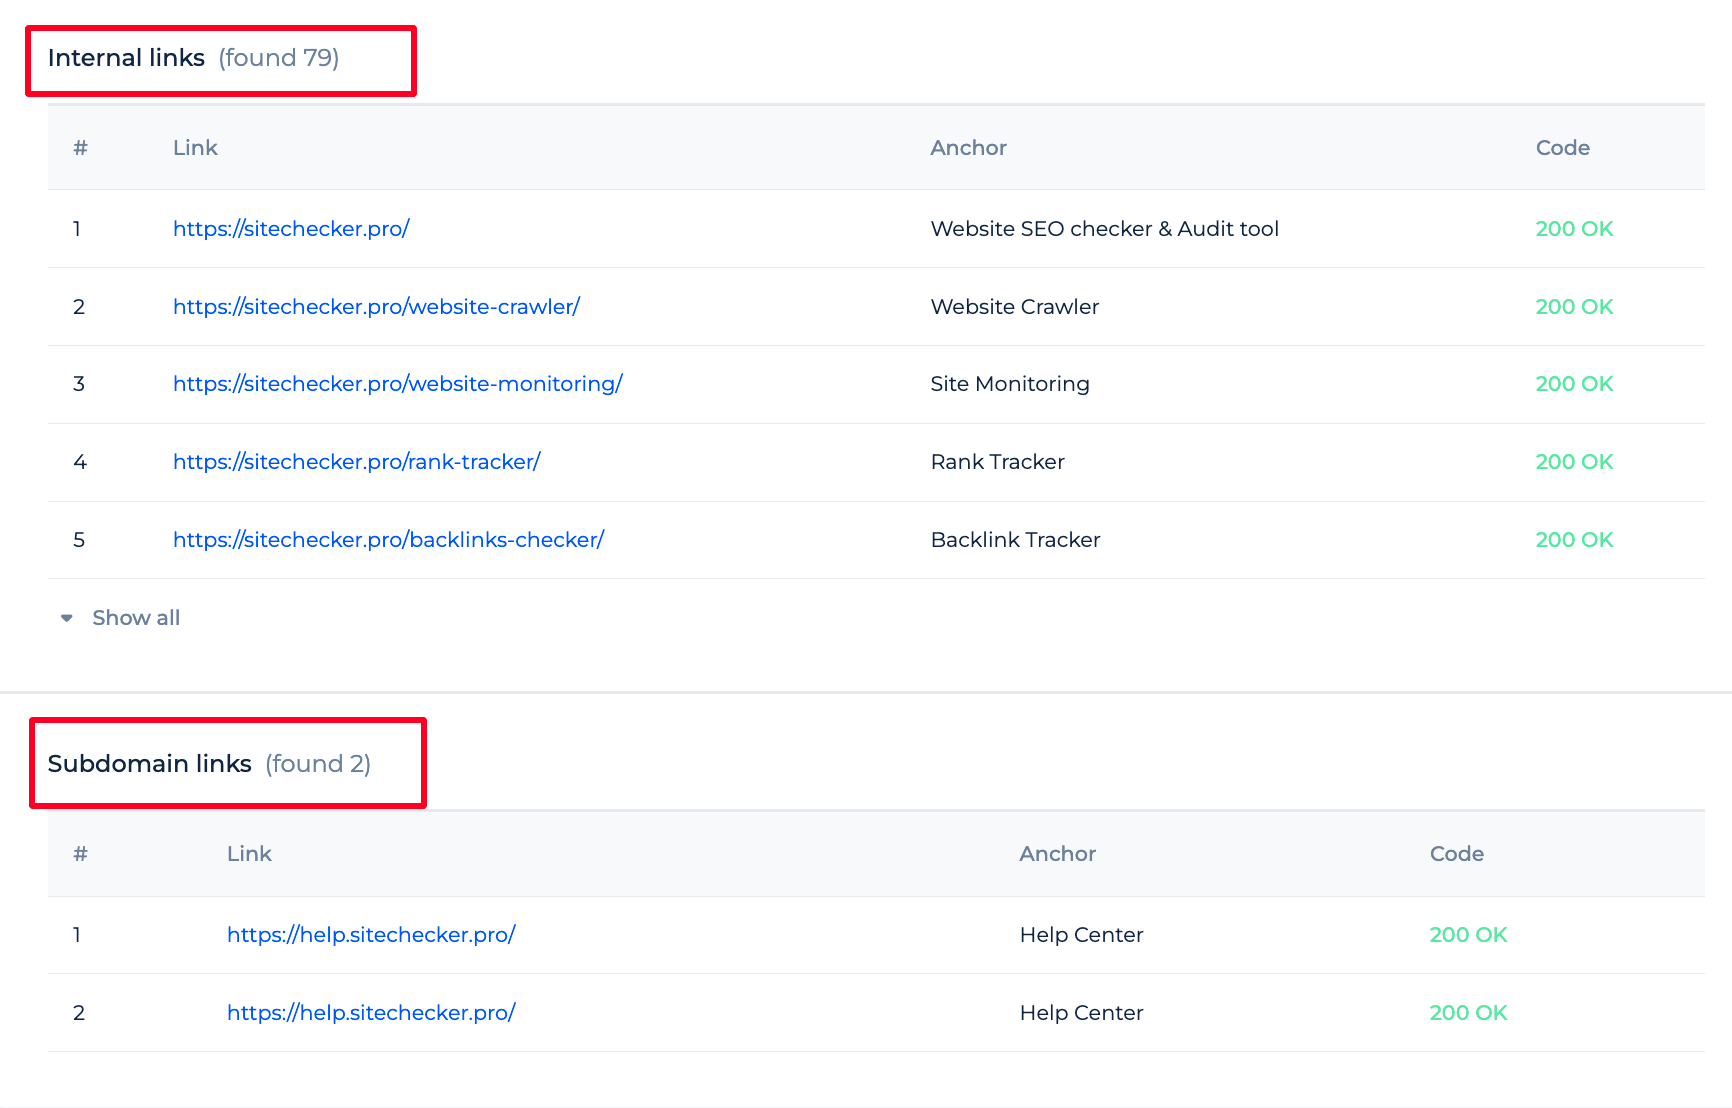This screenshot has height=1108, width=1732.
Task: Open the rank-tracker internal link
Action: point(357,462)
